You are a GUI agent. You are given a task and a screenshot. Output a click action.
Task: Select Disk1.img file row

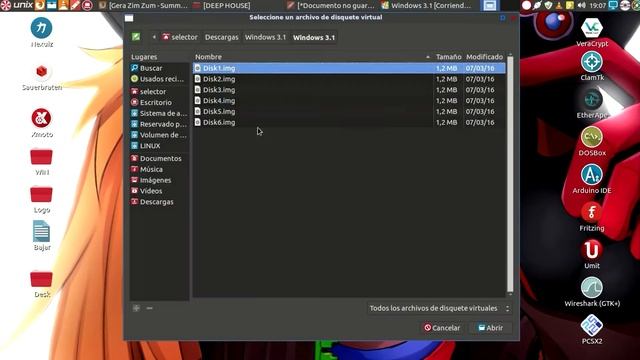[349, 68]
